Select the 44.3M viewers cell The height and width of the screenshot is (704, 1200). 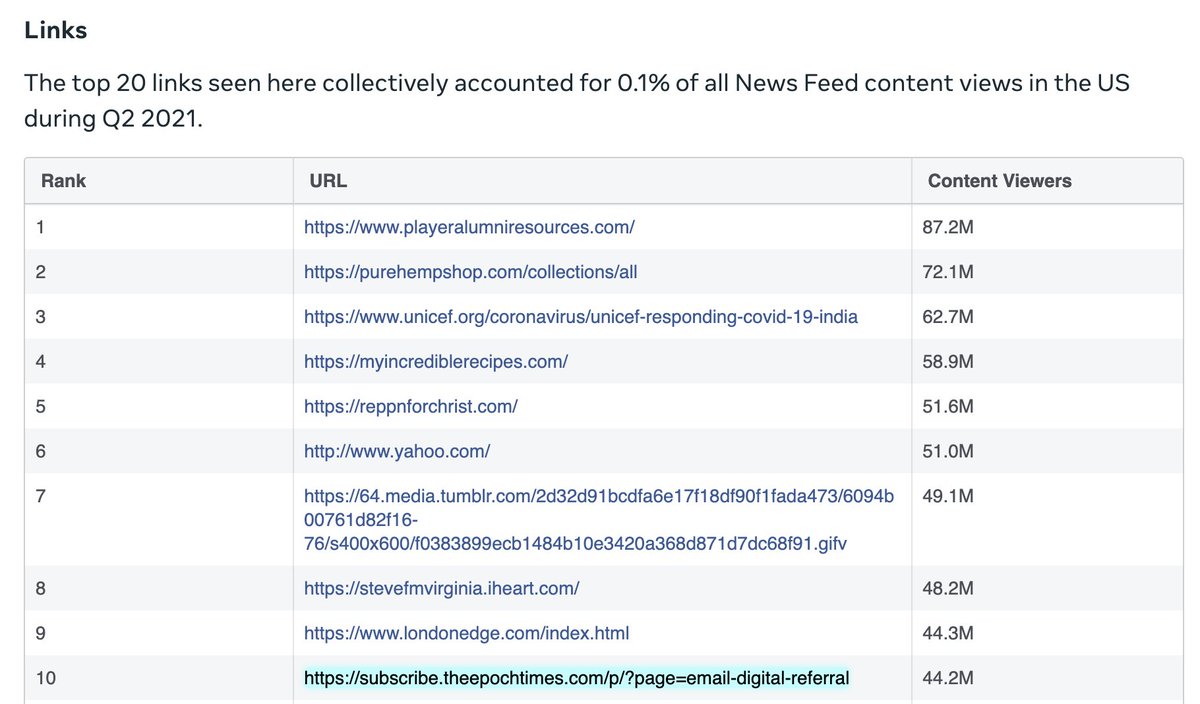(1047, 633)
